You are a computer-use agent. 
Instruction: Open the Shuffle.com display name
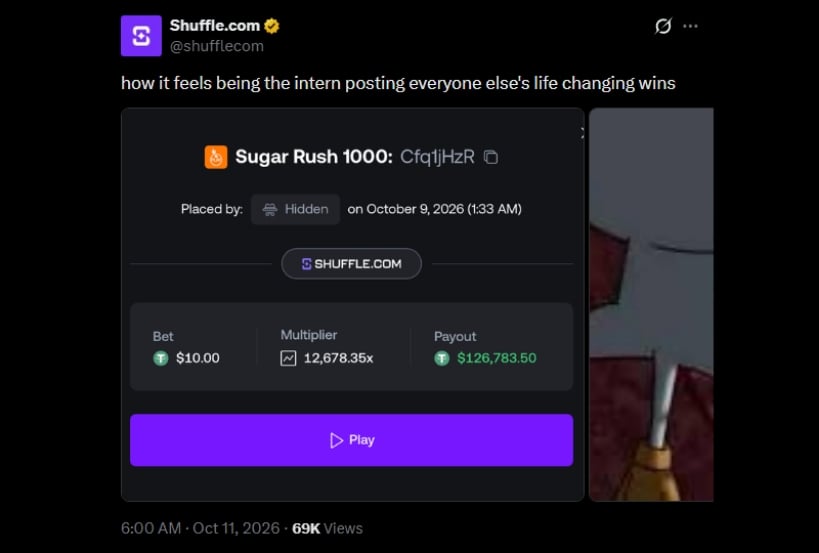click(215, 25)
